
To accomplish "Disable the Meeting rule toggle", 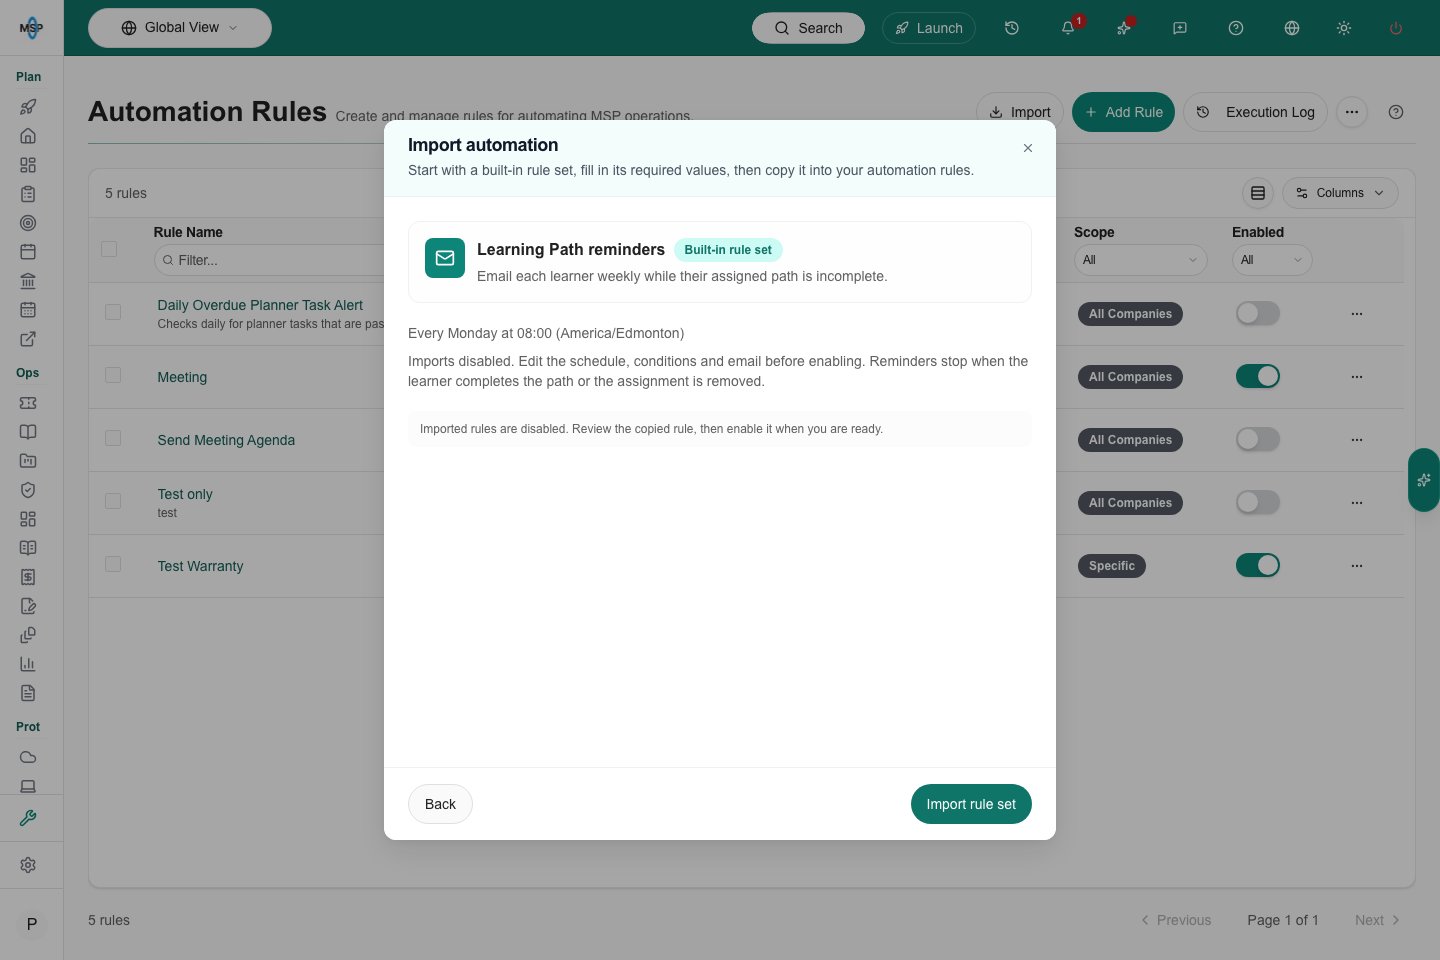I will pos(1258,377).
